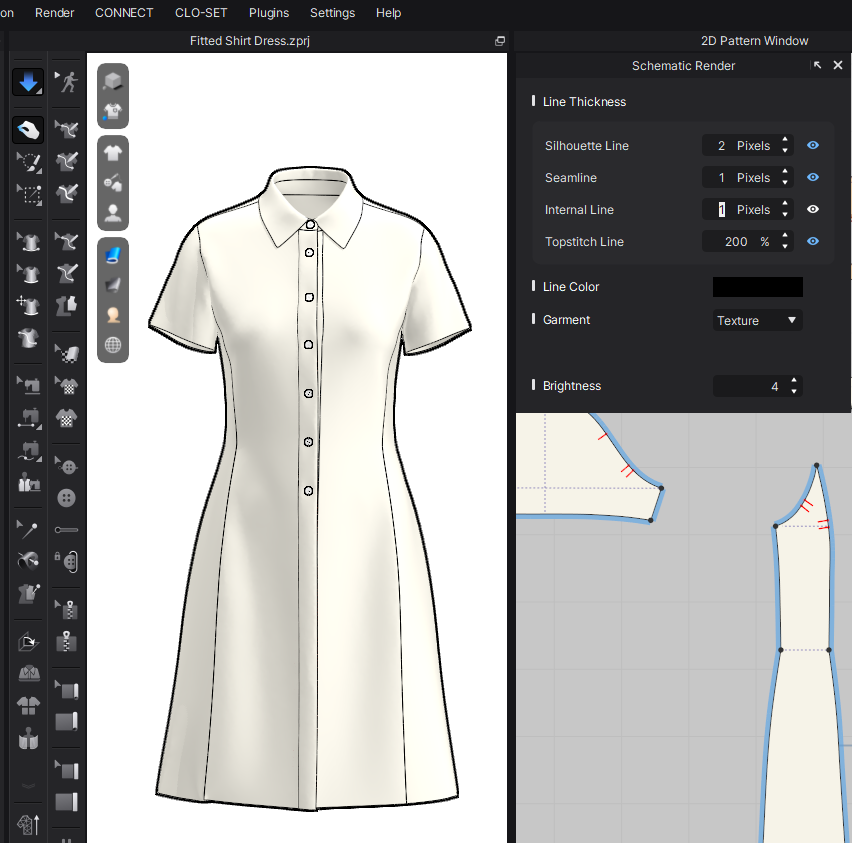Expand the hidden tools chevron in left toolbar
852x843 pixels.
point(28,785)
